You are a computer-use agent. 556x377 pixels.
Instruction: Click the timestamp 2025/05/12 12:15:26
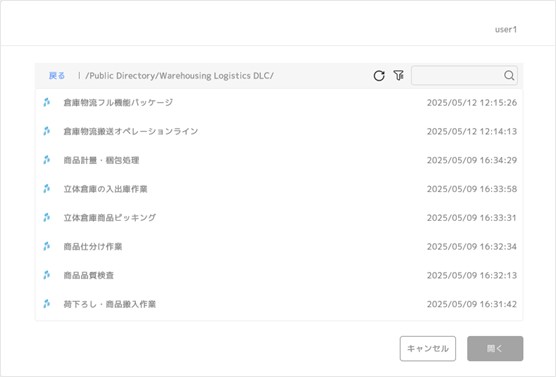tap(472, 102)
